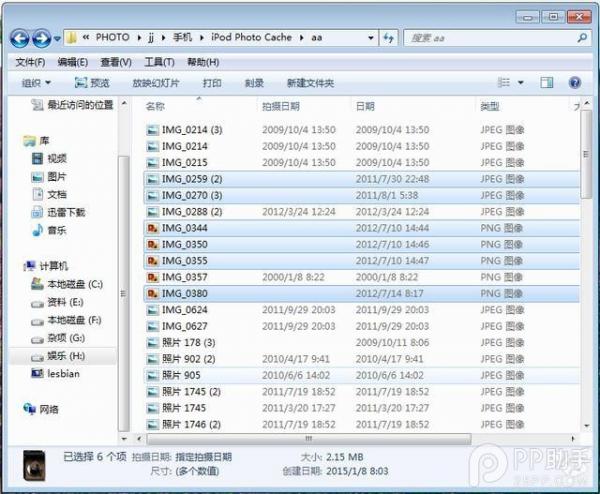This screenshot has height=494, width=600.
Task: Click PNG icon of IMG_0357
Action: [x=153, y=277]
